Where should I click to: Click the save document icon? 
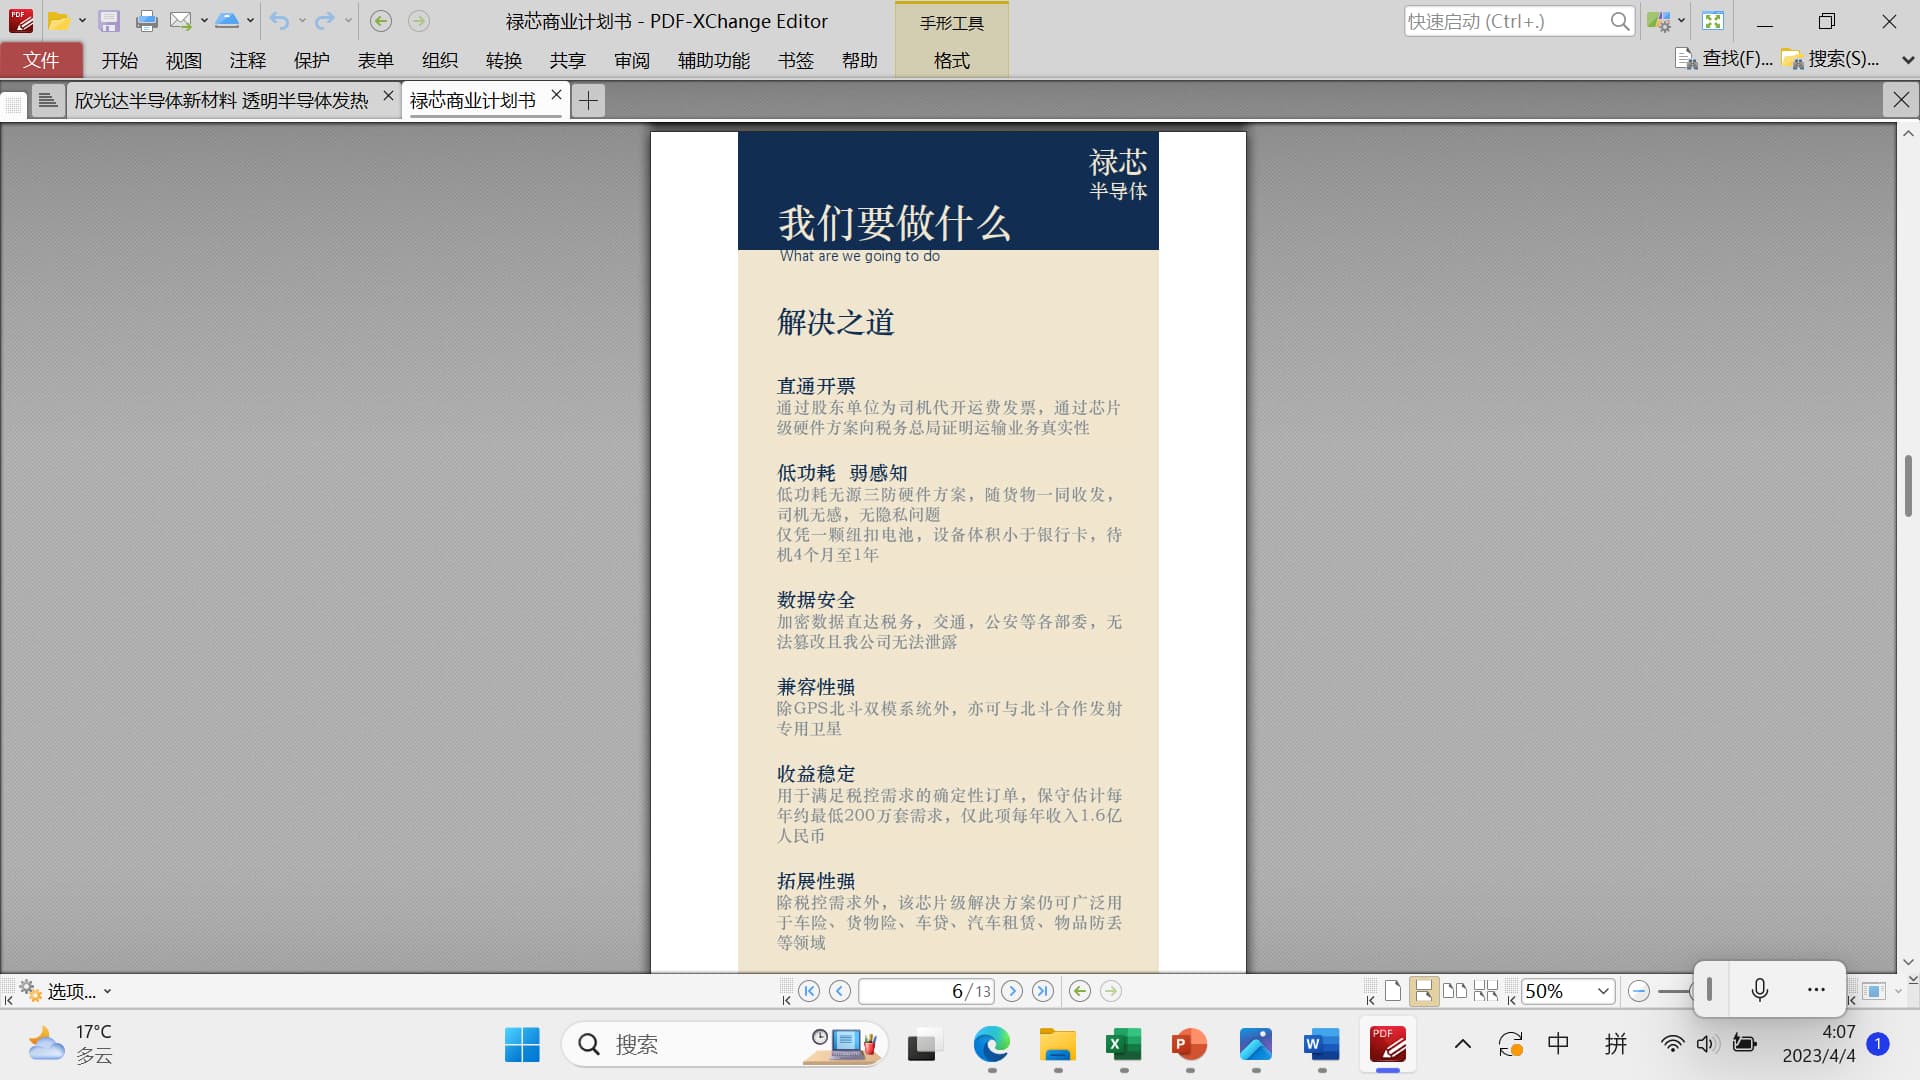pos(109,21)
